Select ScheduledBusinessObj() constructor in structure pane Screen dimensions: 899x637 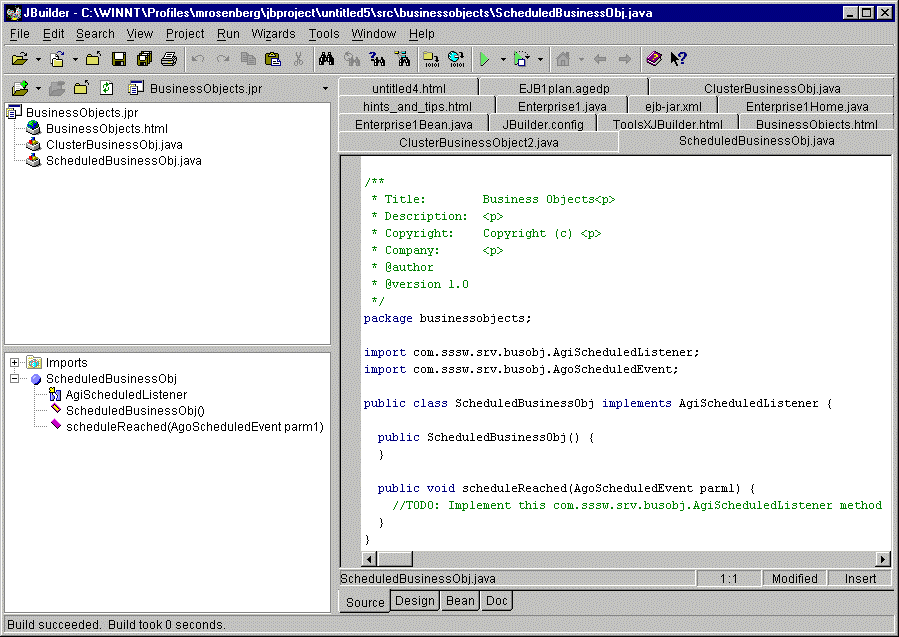point(135,411)
